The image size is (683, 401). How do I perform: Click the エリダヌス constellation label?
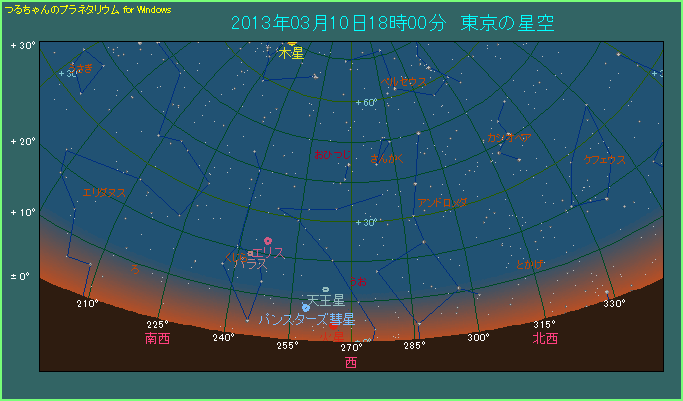104,191
